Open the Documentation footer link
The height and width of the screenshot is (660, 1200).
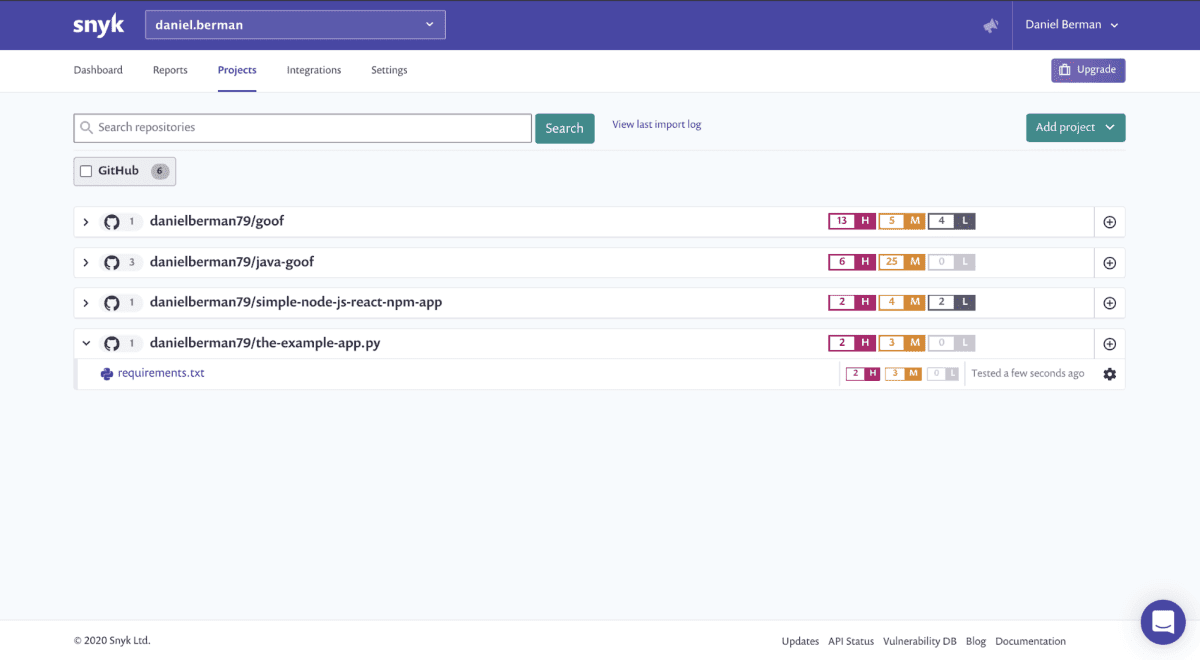coord(1030,641)
